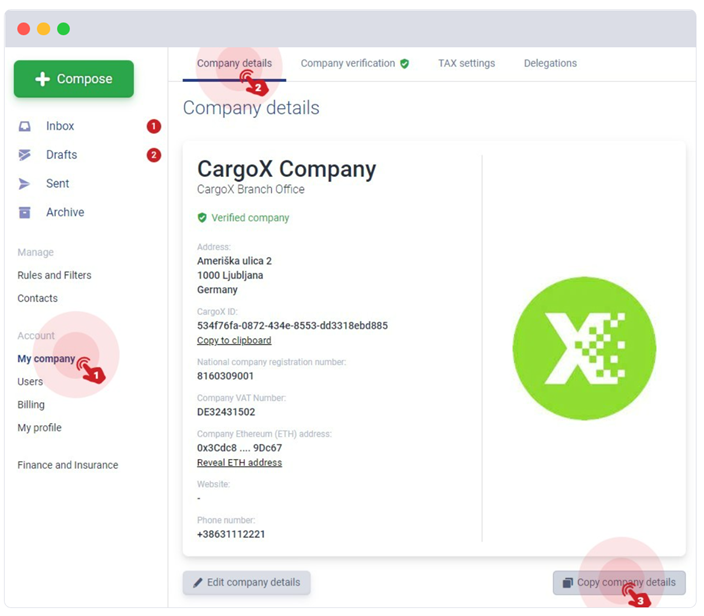Screen dimensions: 704x616
Task: Click Reveal ETH address link
Action: (239, 462)
